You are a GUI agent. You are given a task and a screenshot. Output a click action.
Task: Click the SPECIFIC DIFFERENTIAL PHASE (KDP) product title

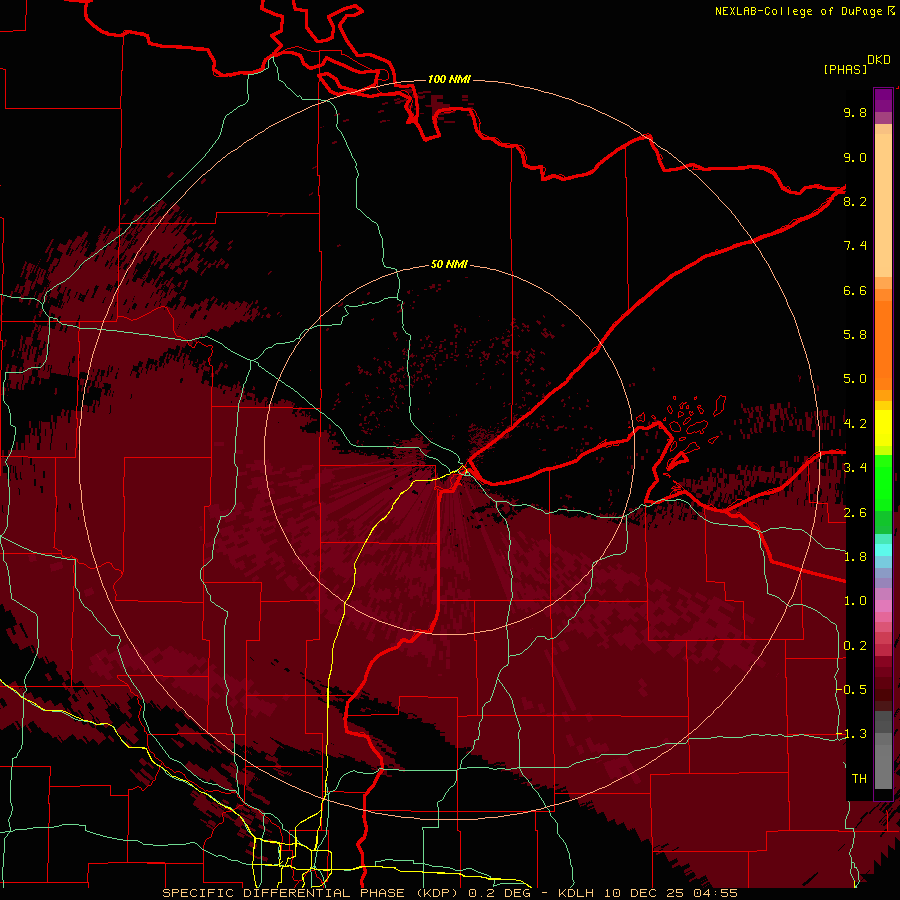click(x=312, y=893)
